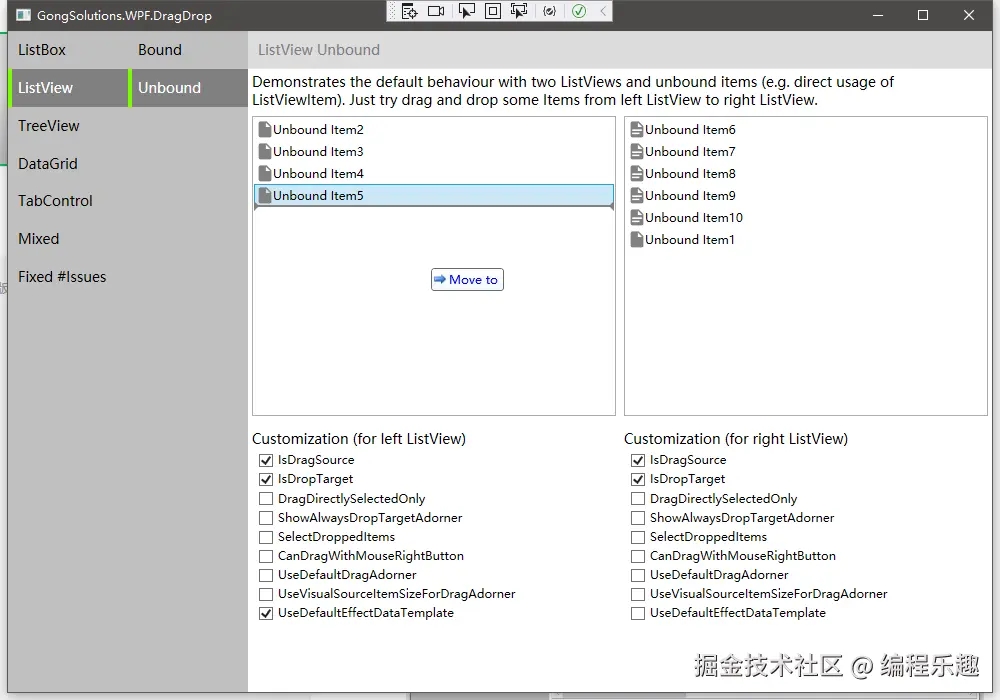Click the green checkmark Hot Reload icon

pos(579,11)
